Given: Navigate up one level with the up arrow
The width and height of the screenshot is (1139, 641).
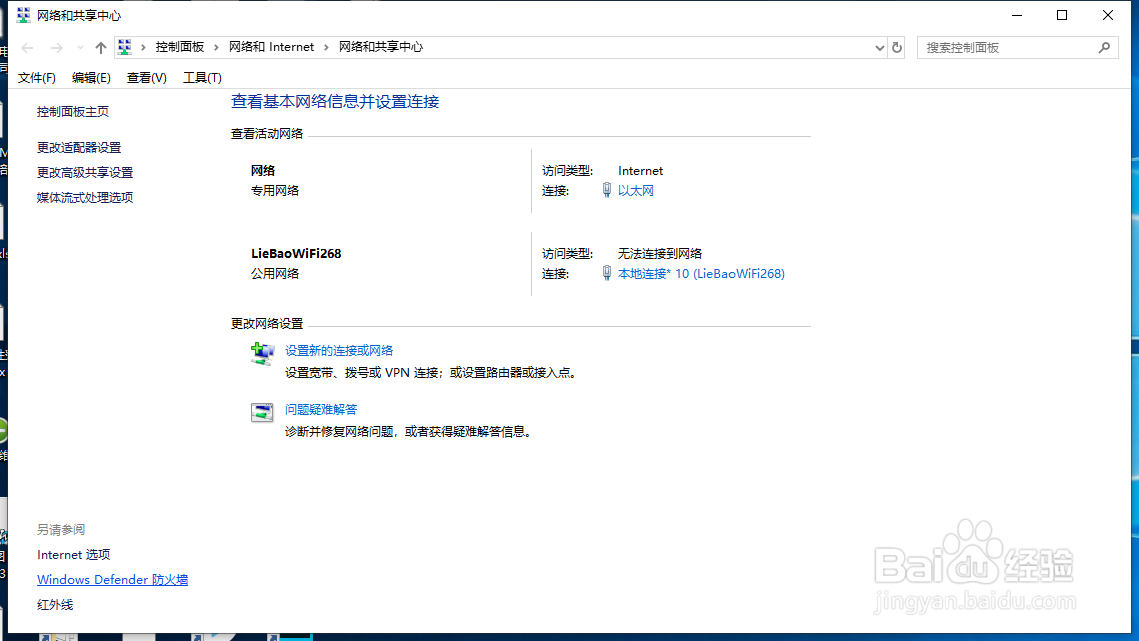Looking at the screenshot, I should 101,46.
